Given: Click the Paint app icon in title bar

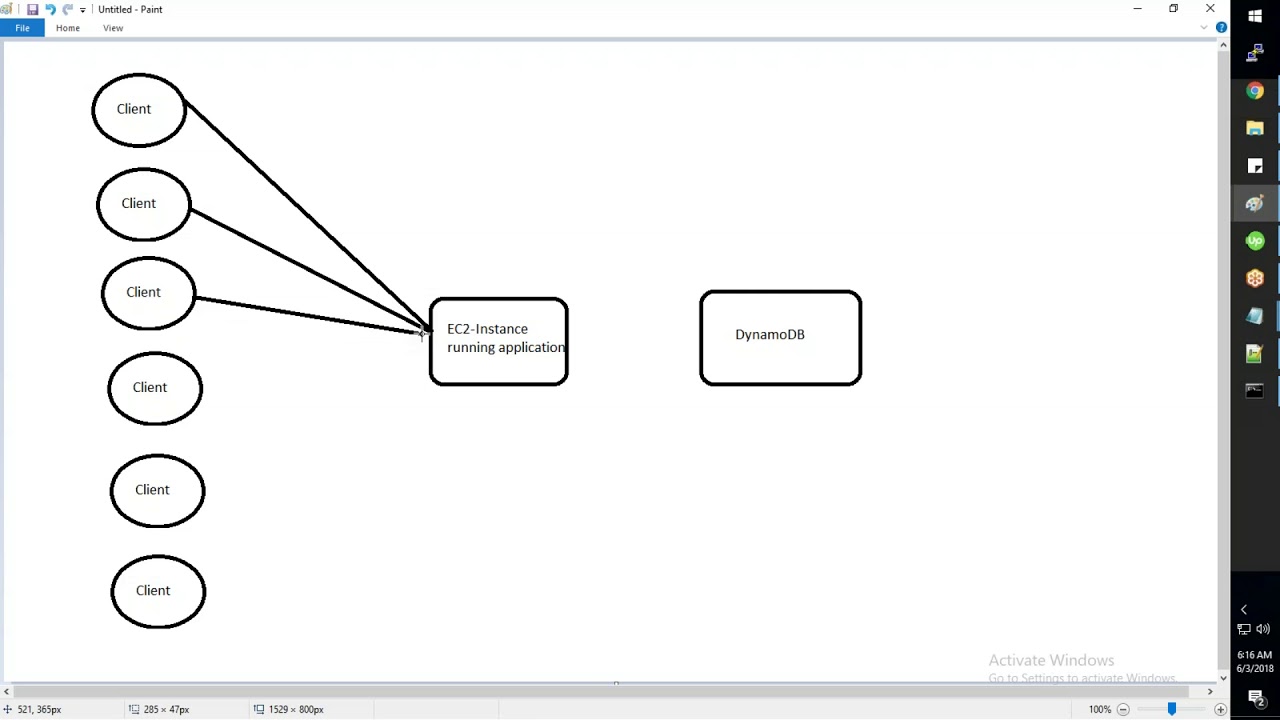Looking at the screenshot, I should [7, 9].
